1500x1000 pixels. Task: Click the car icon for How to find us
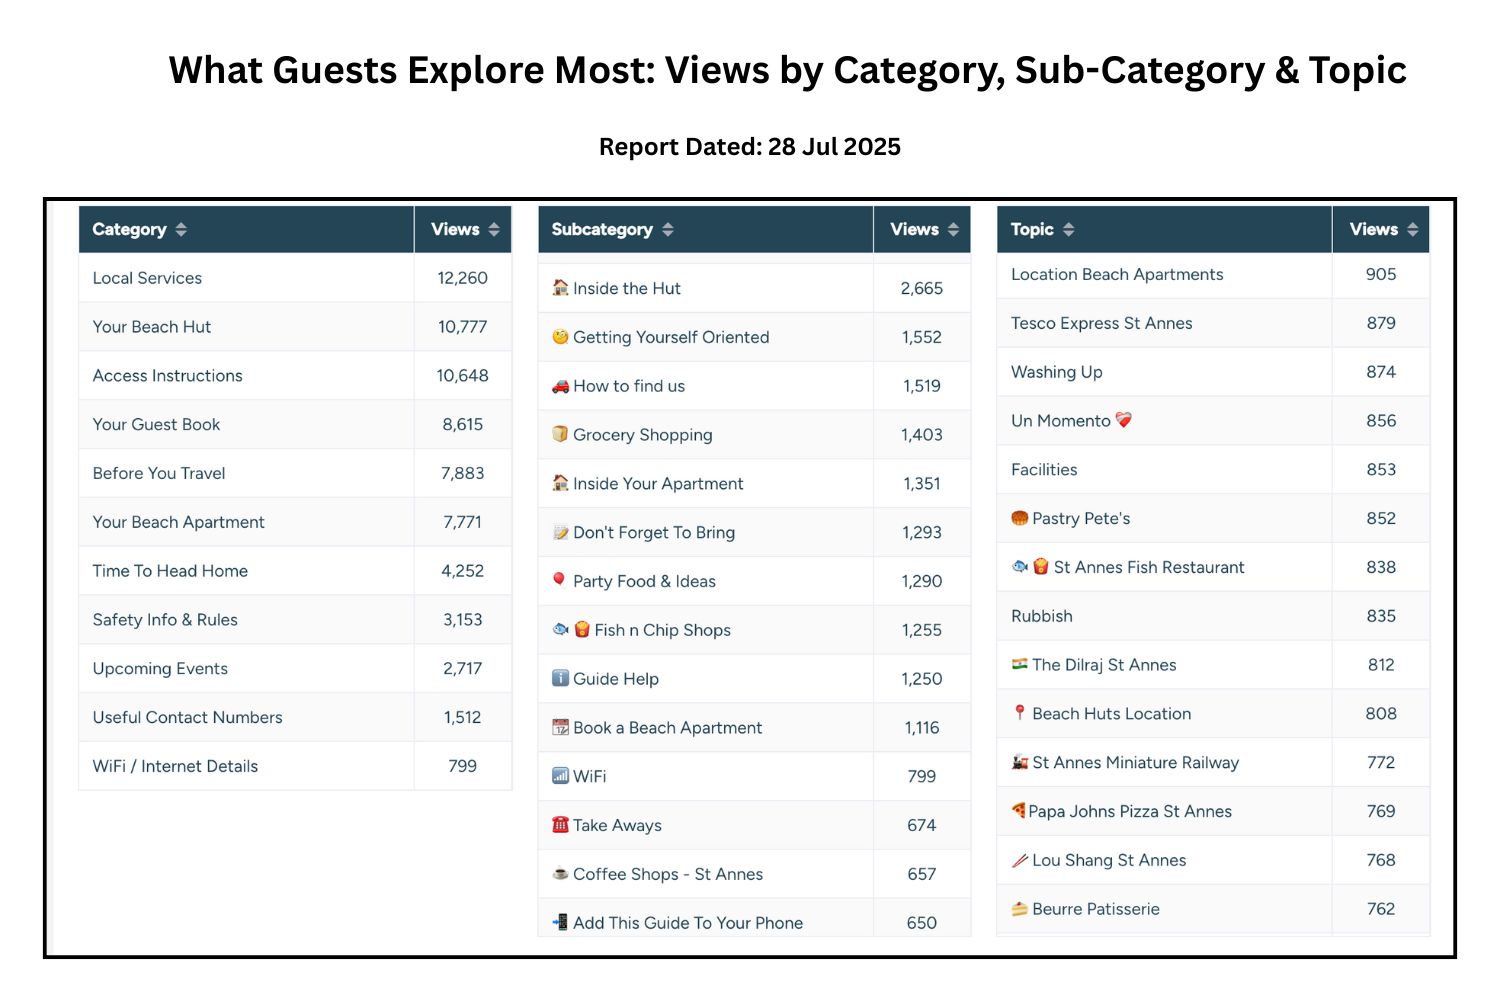pos(560,385)
